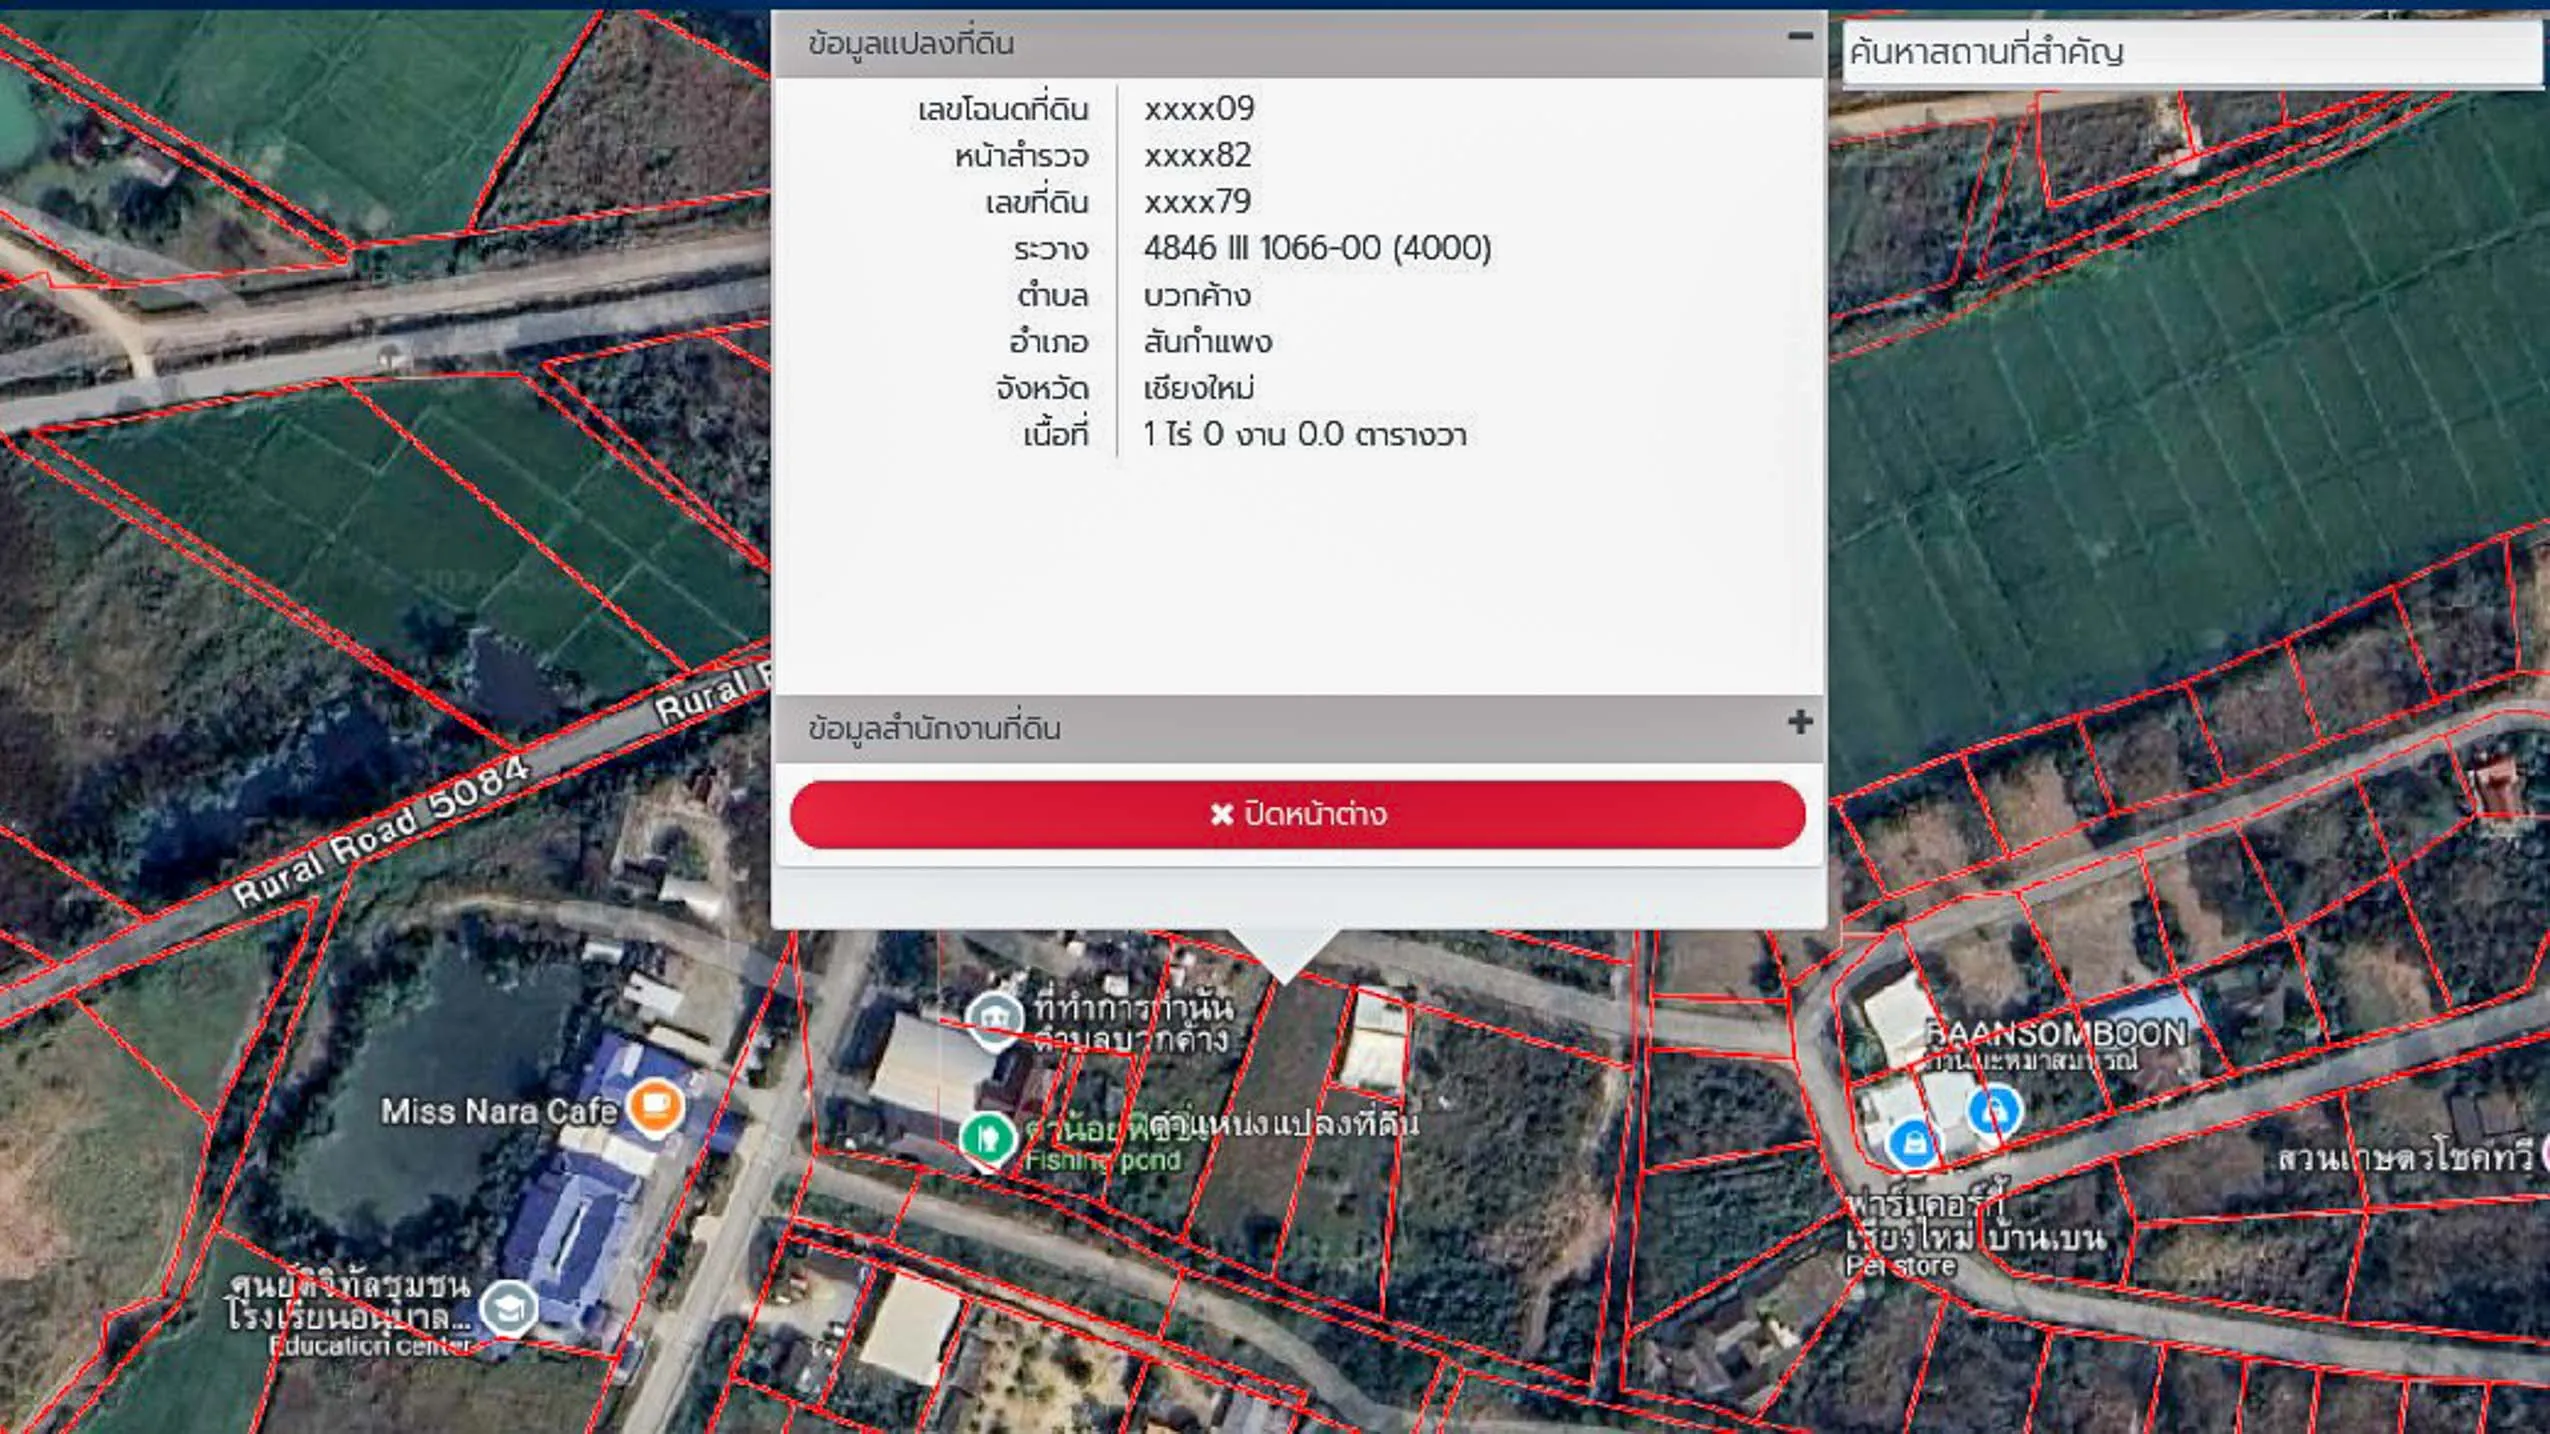Click the Education center graduation cap marker
The image size is (2550, 1434).
[509, 1307]
